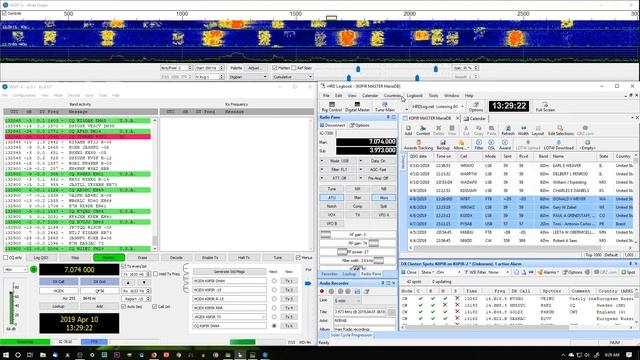640x360 pixels.
Task: Click the Width icon in logbook toolbar
Action: tap(523, 130)
